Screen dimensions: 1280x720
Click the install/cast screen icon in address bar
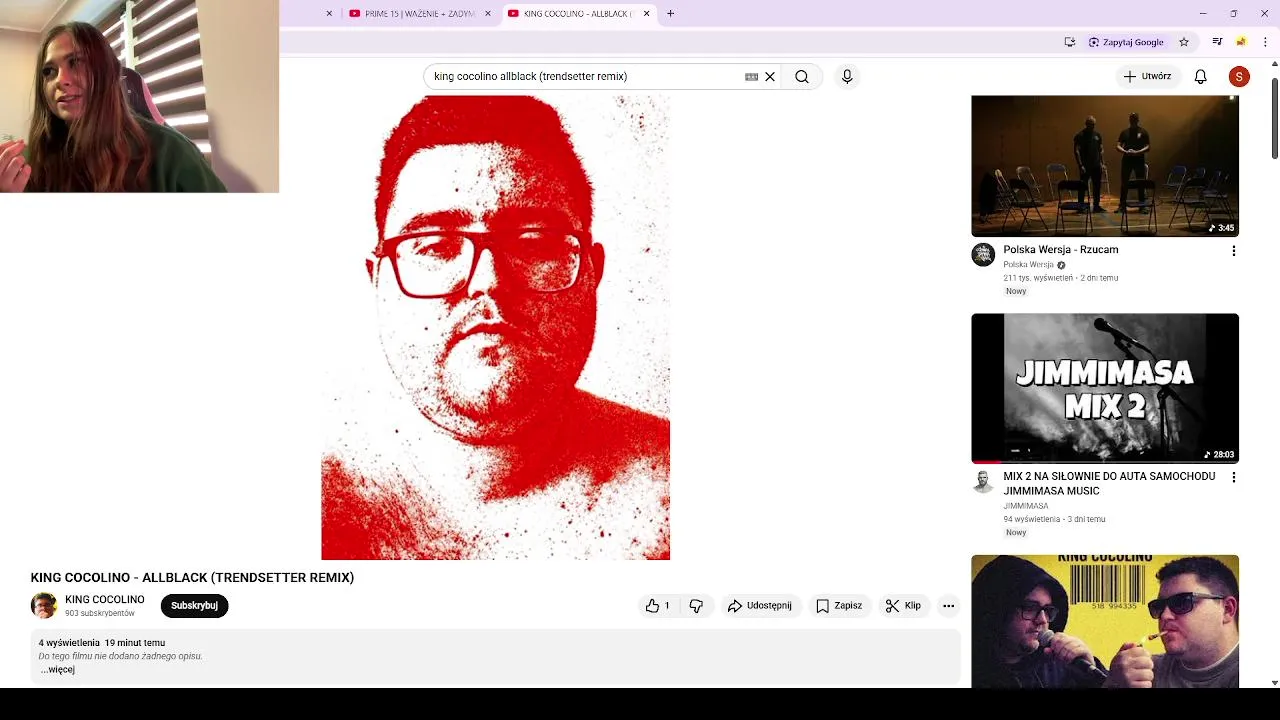pos(1070,42)
